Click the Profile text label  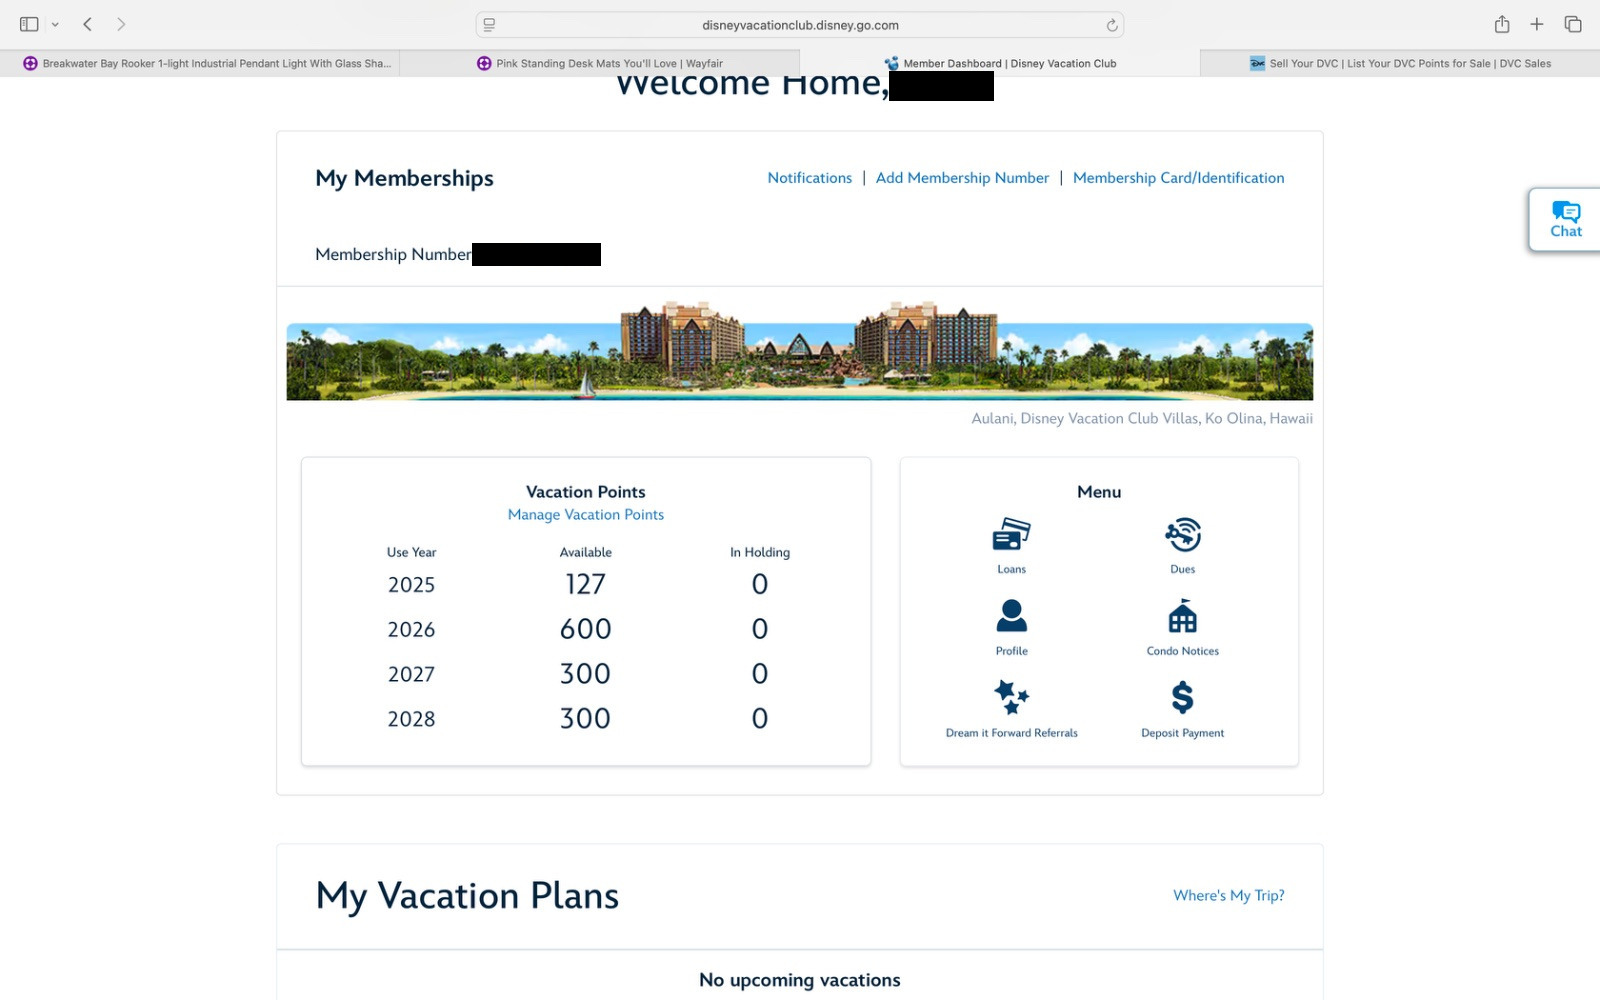[x=1011, y=651]
